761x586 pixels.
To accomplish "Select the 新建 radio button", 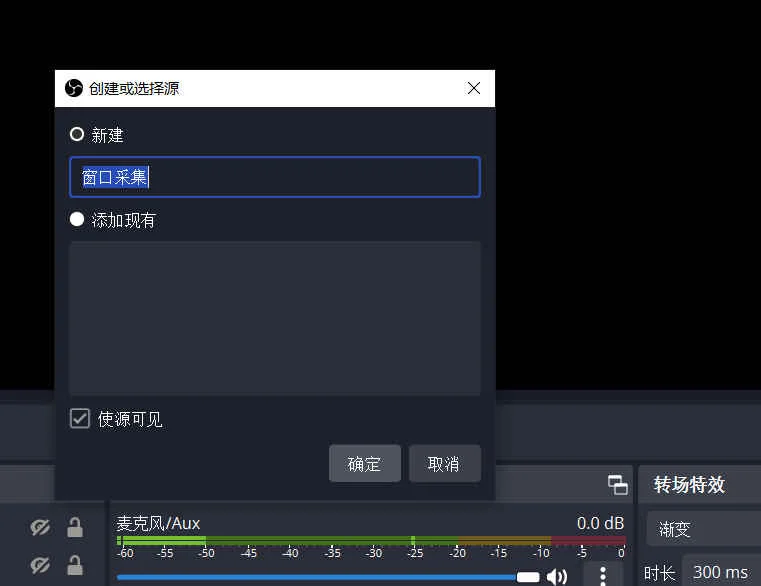I will point(77,134).
